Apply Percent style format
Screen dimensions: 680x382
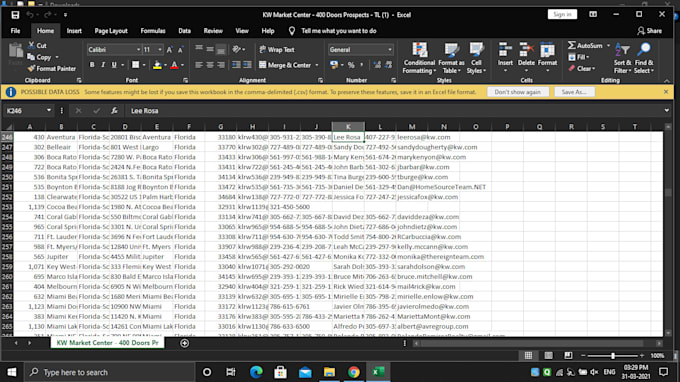tap(351, 65)
